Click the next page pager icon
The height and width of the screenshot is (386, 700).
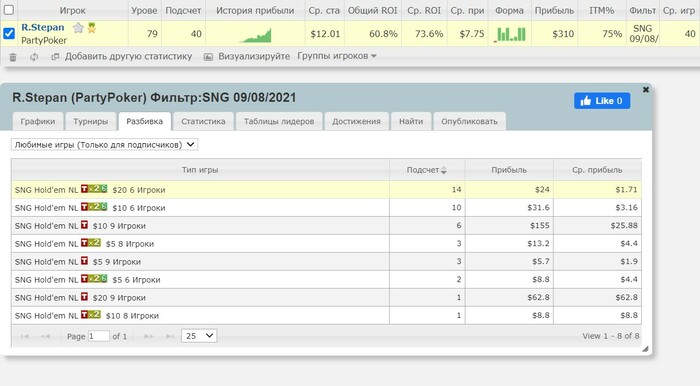[149, 336]
